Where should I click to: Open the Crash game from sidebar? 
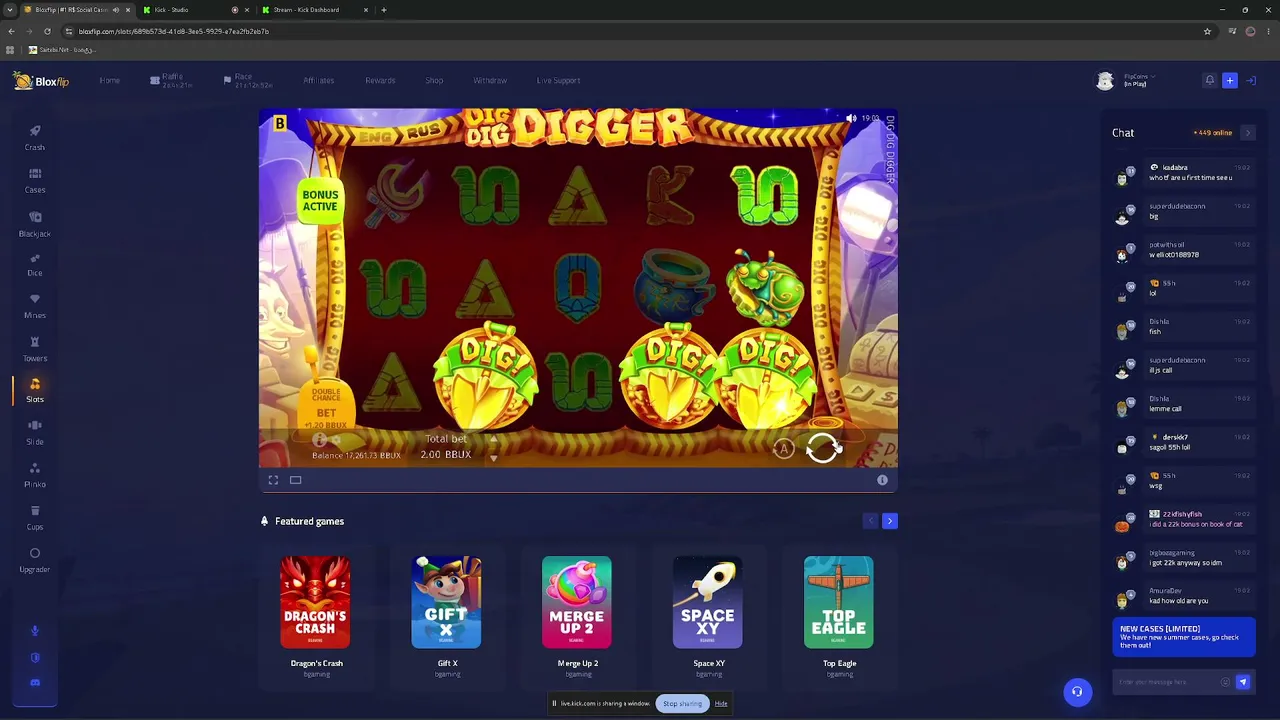pos(35,138)
